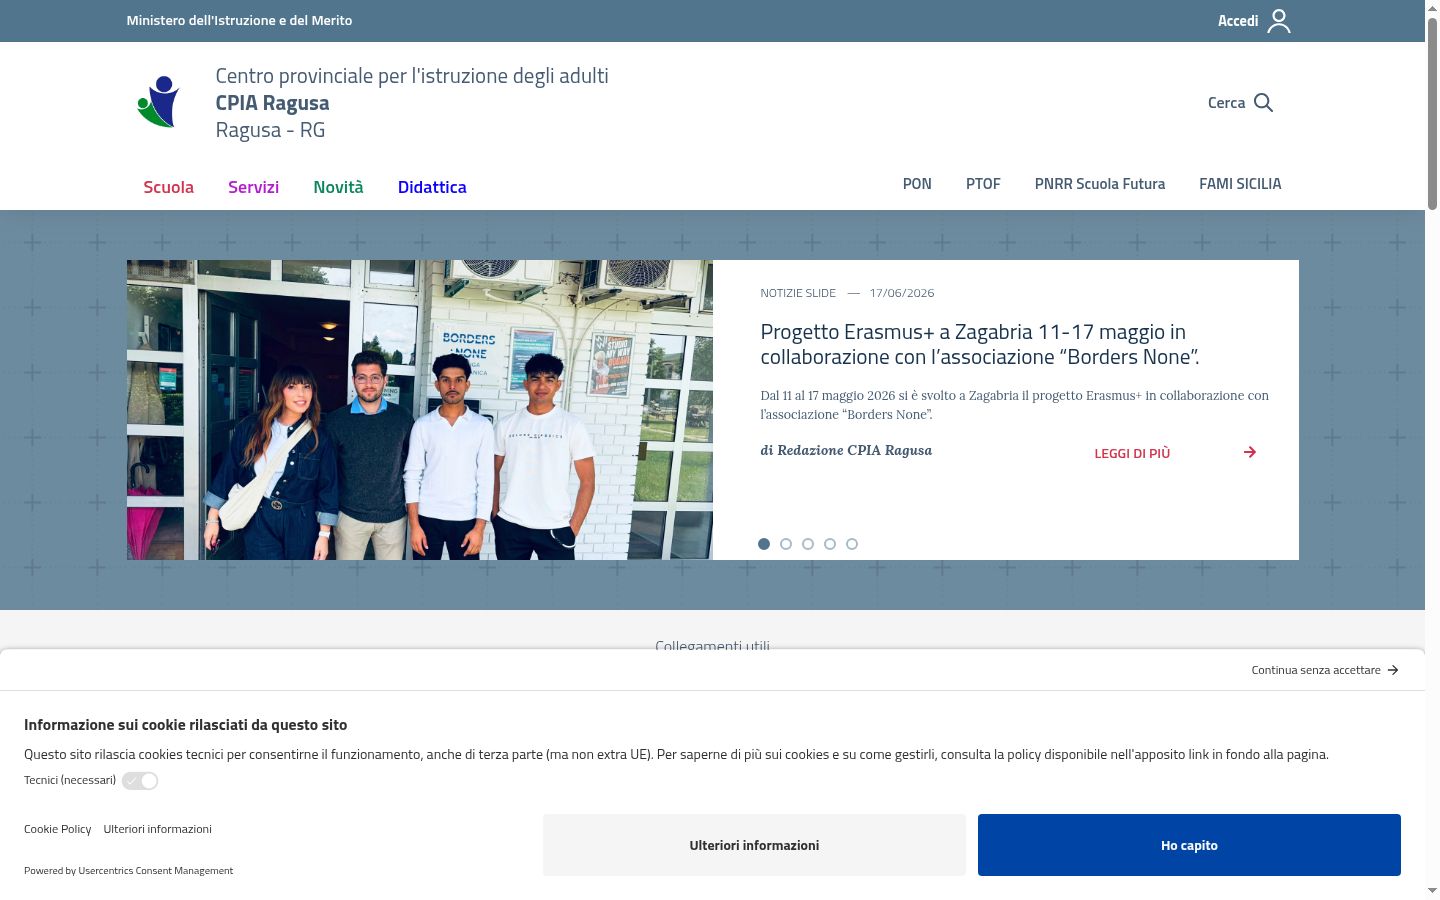The width and height of the screenshot is (1440, 900).
Task: Click the arrow beside Continua senza accettare
Action: click(1393, 670)
